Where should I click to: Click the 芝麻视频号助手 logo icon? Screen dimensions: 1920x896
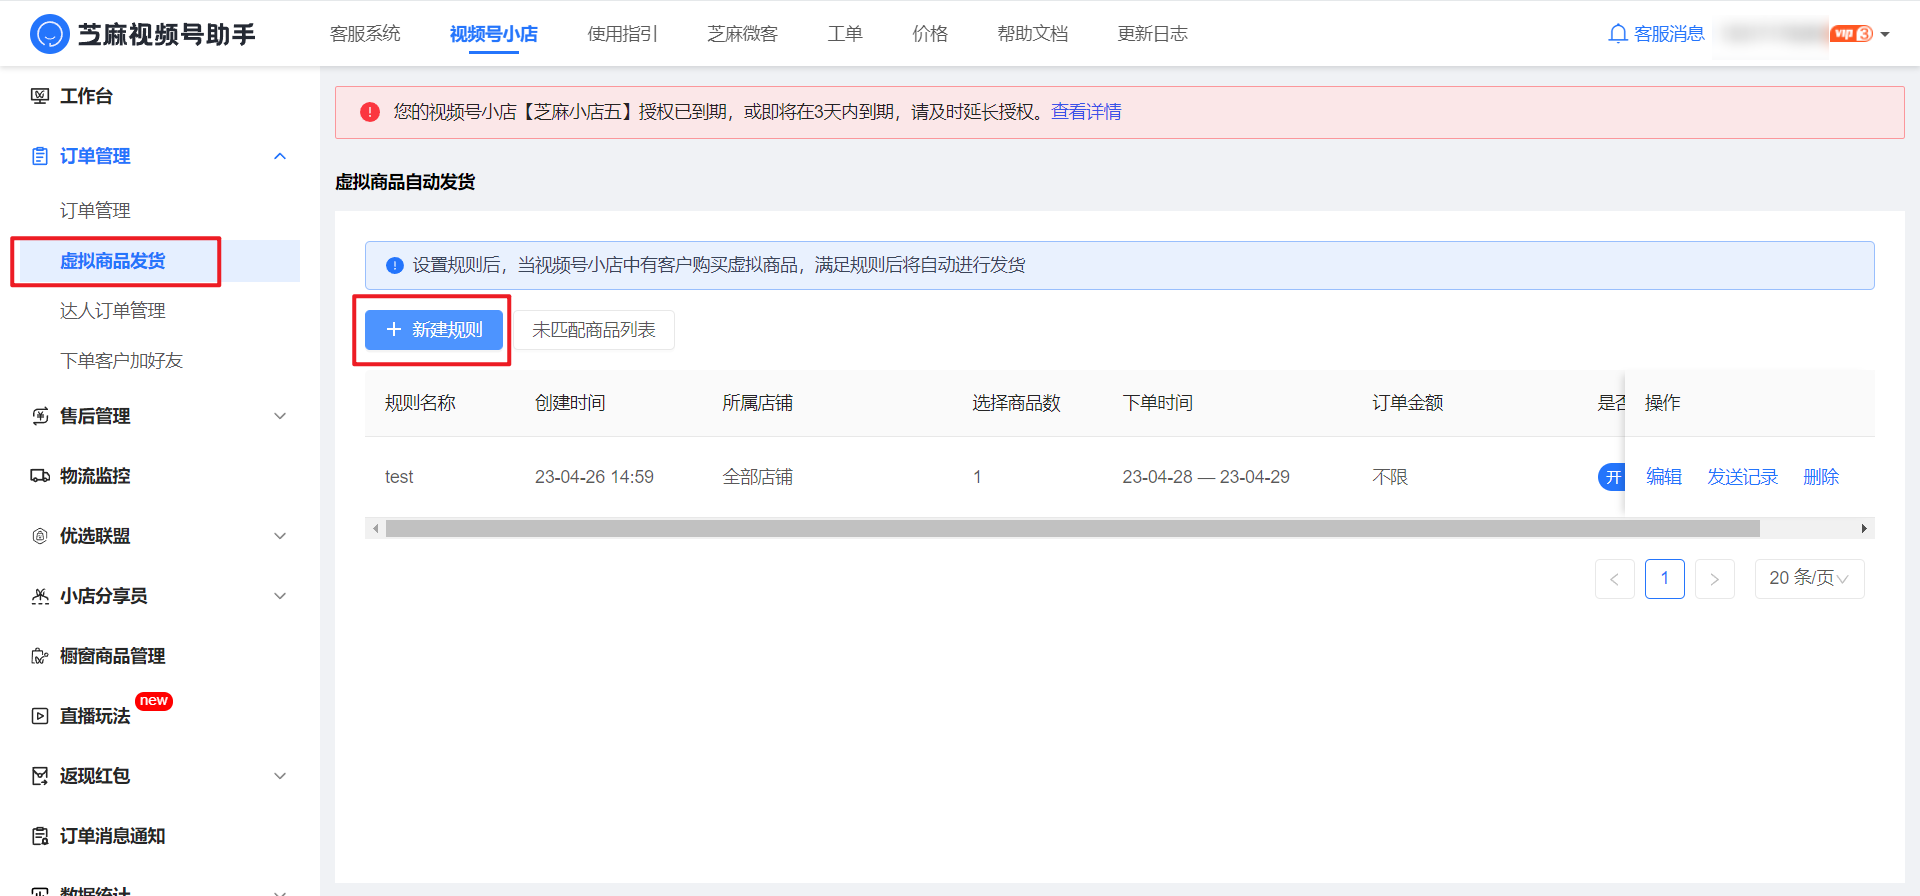pos(49,34)
